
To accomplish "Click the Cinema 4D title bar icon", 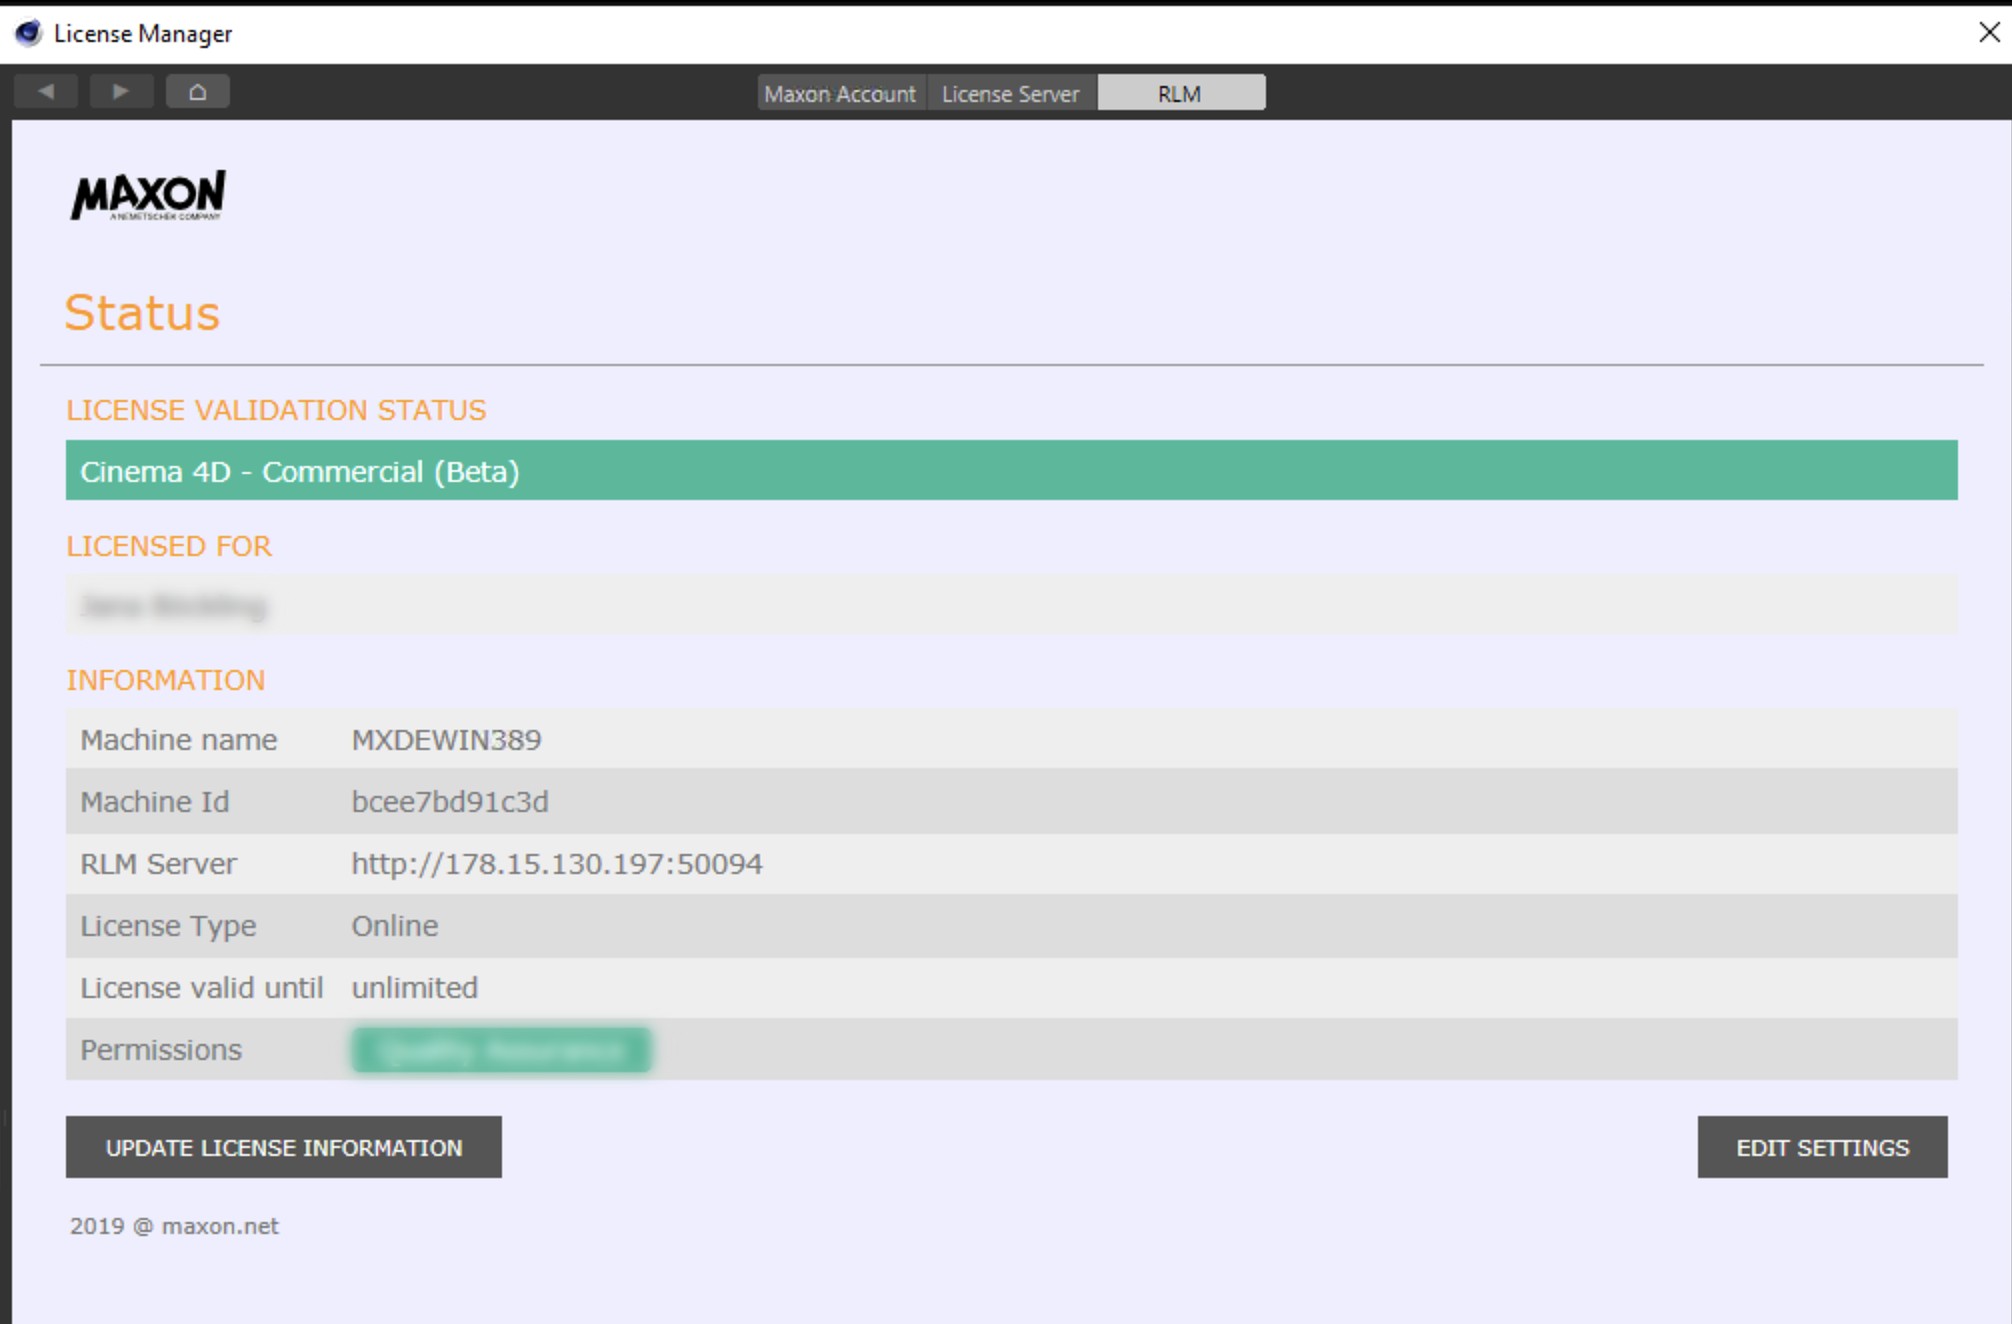I will (x=29, y=33).
